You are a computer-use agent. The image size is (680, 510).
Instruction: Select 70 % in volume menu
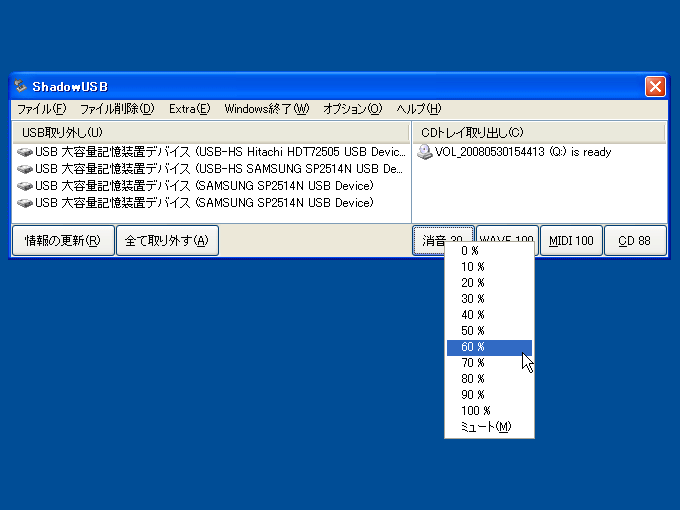pyautogui.click(x=489, y=363)
